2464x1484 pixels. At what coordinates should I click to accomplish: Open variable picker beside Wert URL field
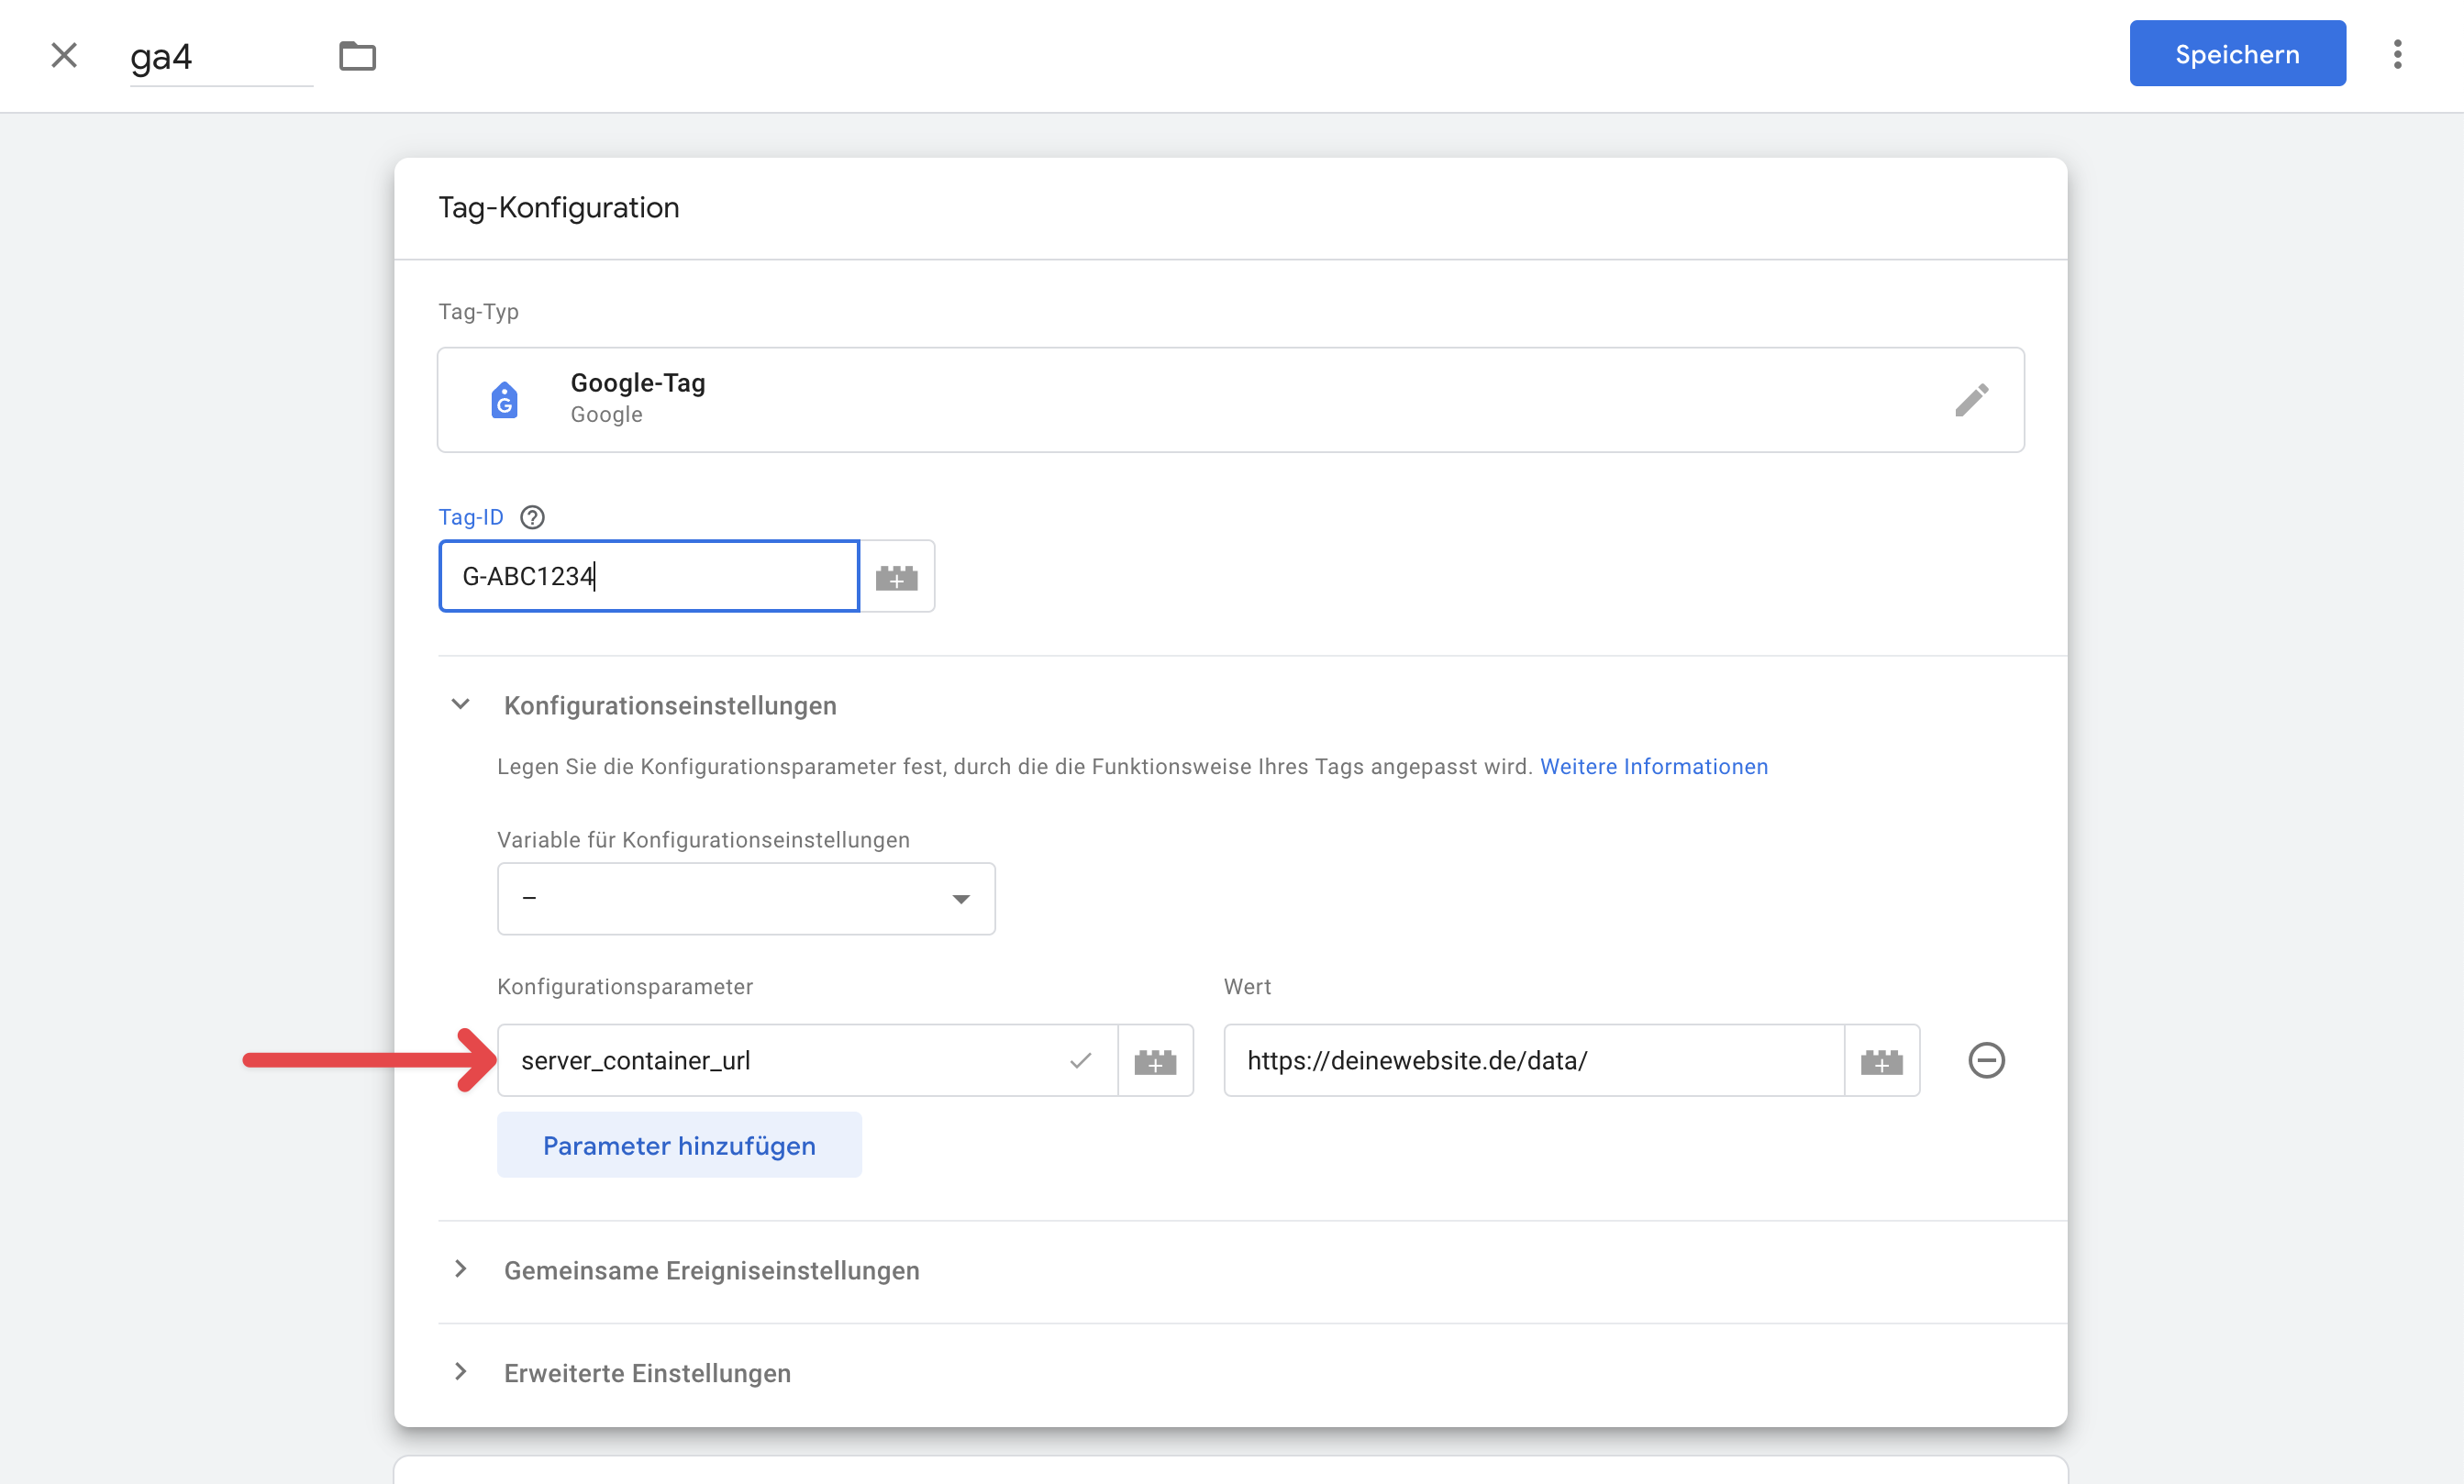click(x=1881, y=1061)
